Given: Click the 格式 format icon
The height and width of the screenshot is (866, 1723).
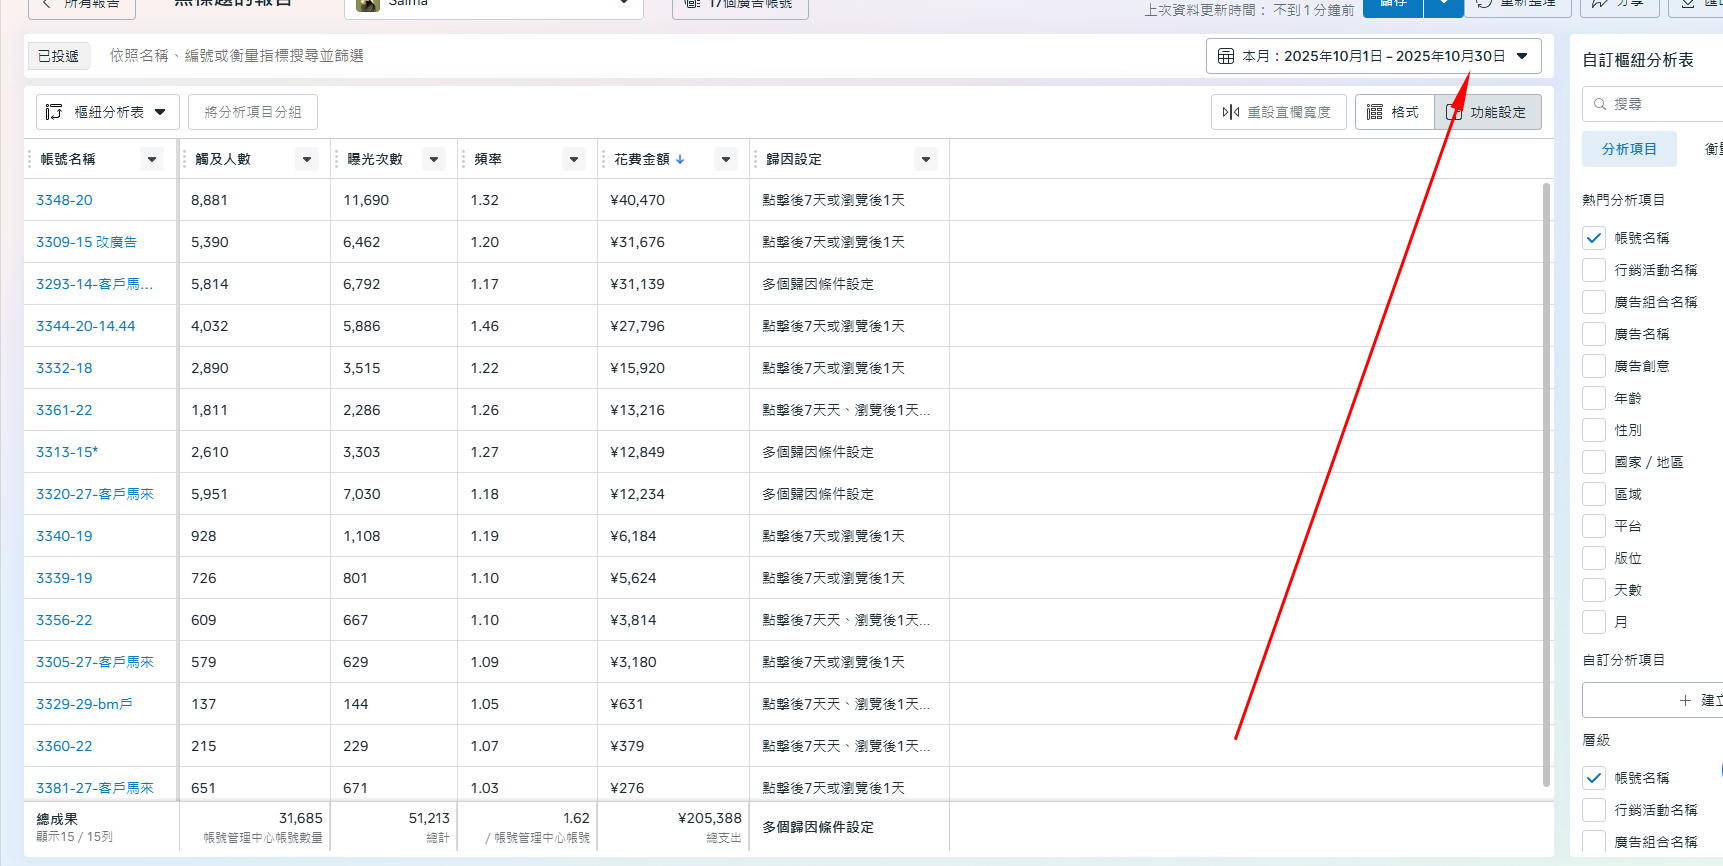Looking at the screenshot, I should [x=1375, y=112].
